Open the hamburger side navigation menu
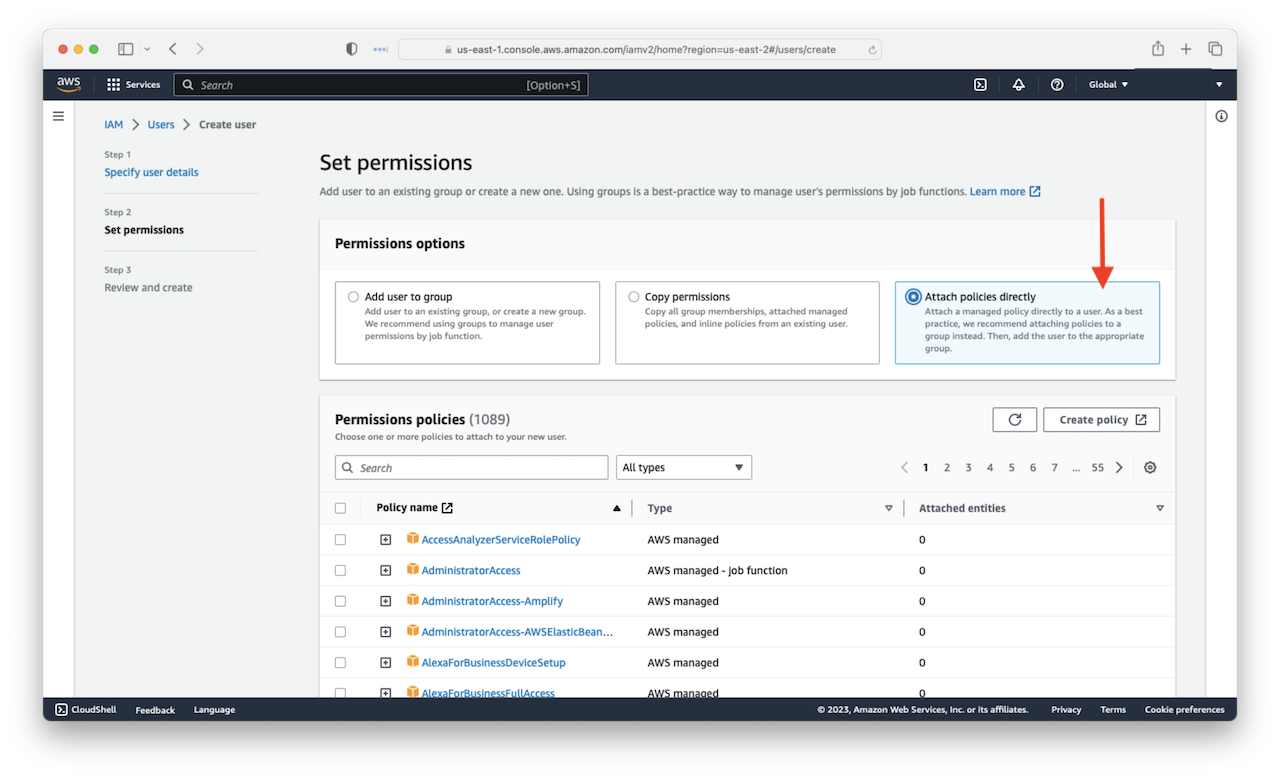 point(58,116)
